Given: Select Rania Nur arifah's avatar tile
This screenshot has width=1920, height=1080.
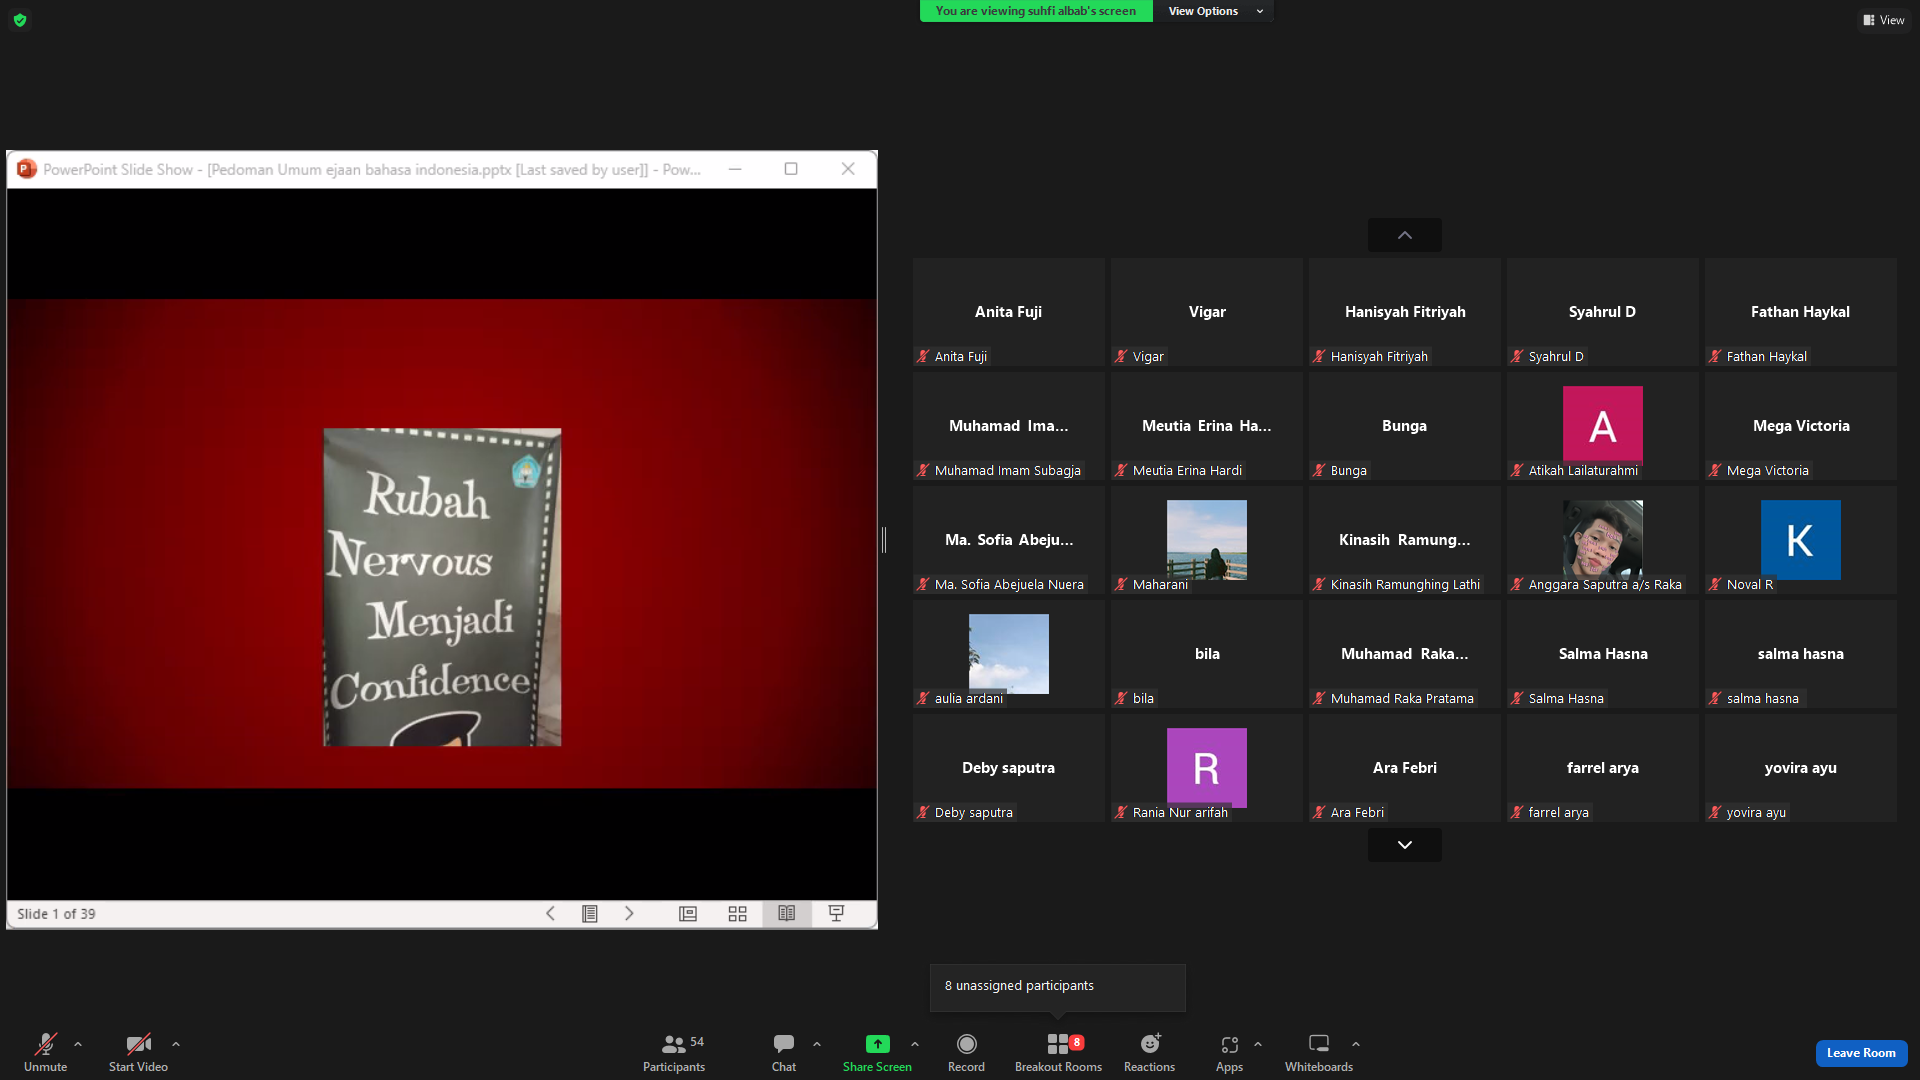Looking at the screenshot, I should click(1207, 768).
